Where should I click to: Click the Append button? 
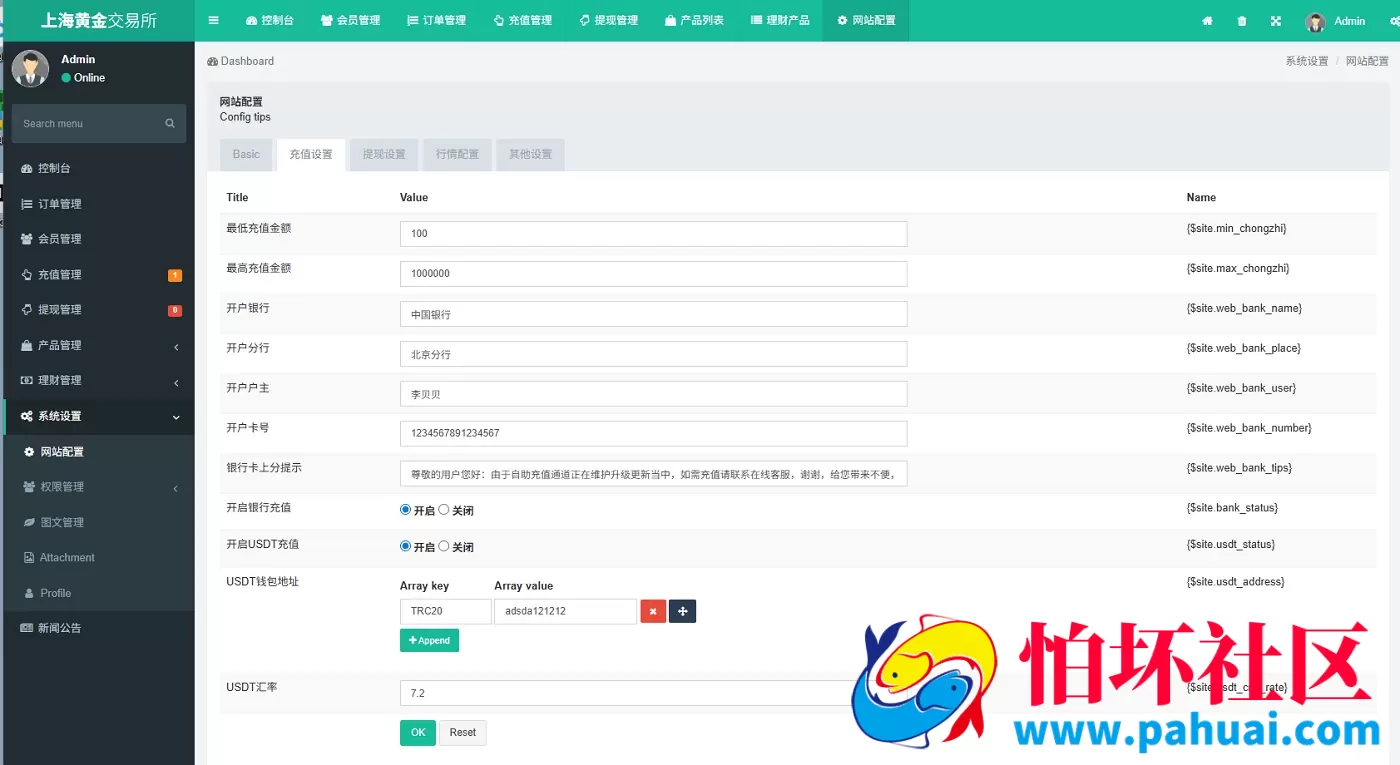coord(429,640)
